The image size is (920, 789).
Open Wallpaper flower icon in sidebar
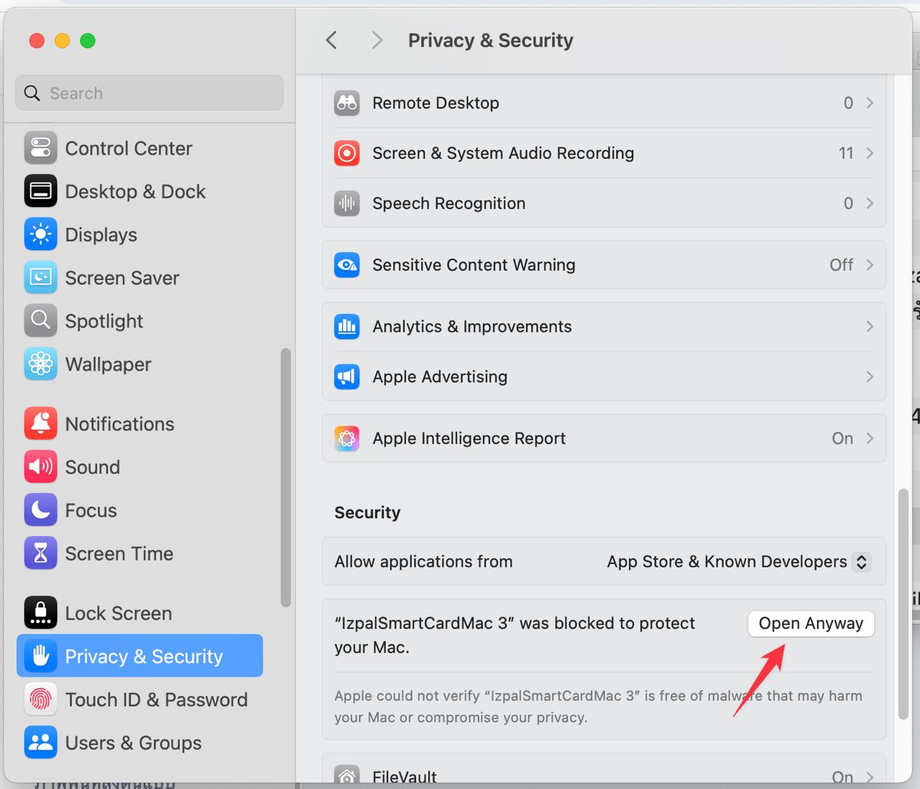pyautogui.click(x=40, y=364)
